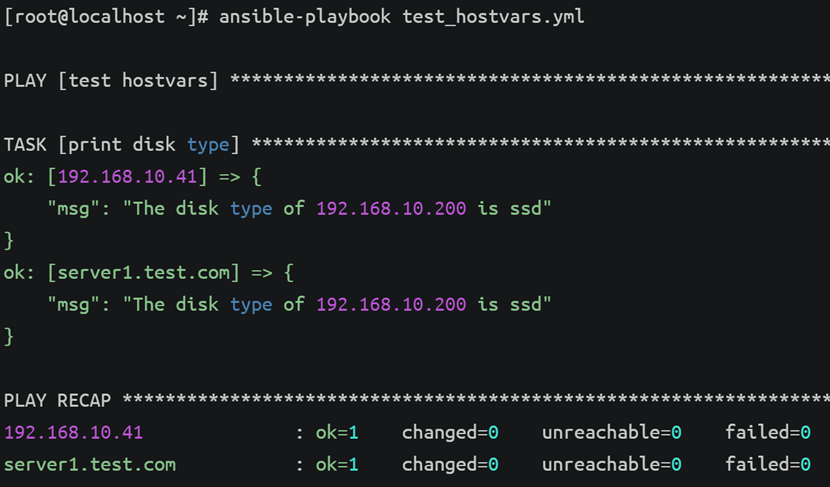The width and height of the screenshot is (830, 487).
Task: Click the 'TASK [print disk type]' header line
Action: click(x=417, y=145)
